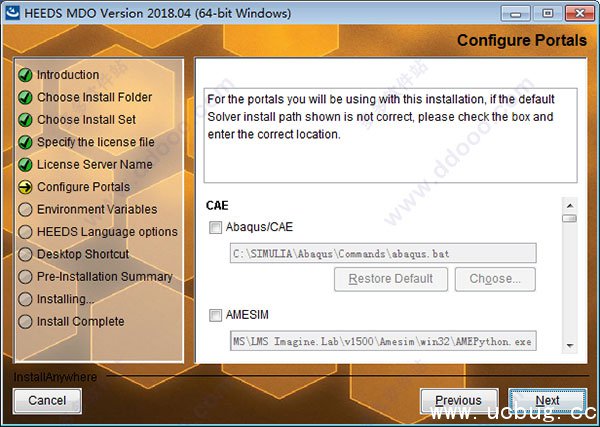
Task: Enable the AMESIM checkbox
Action: (x=215, y=316)
